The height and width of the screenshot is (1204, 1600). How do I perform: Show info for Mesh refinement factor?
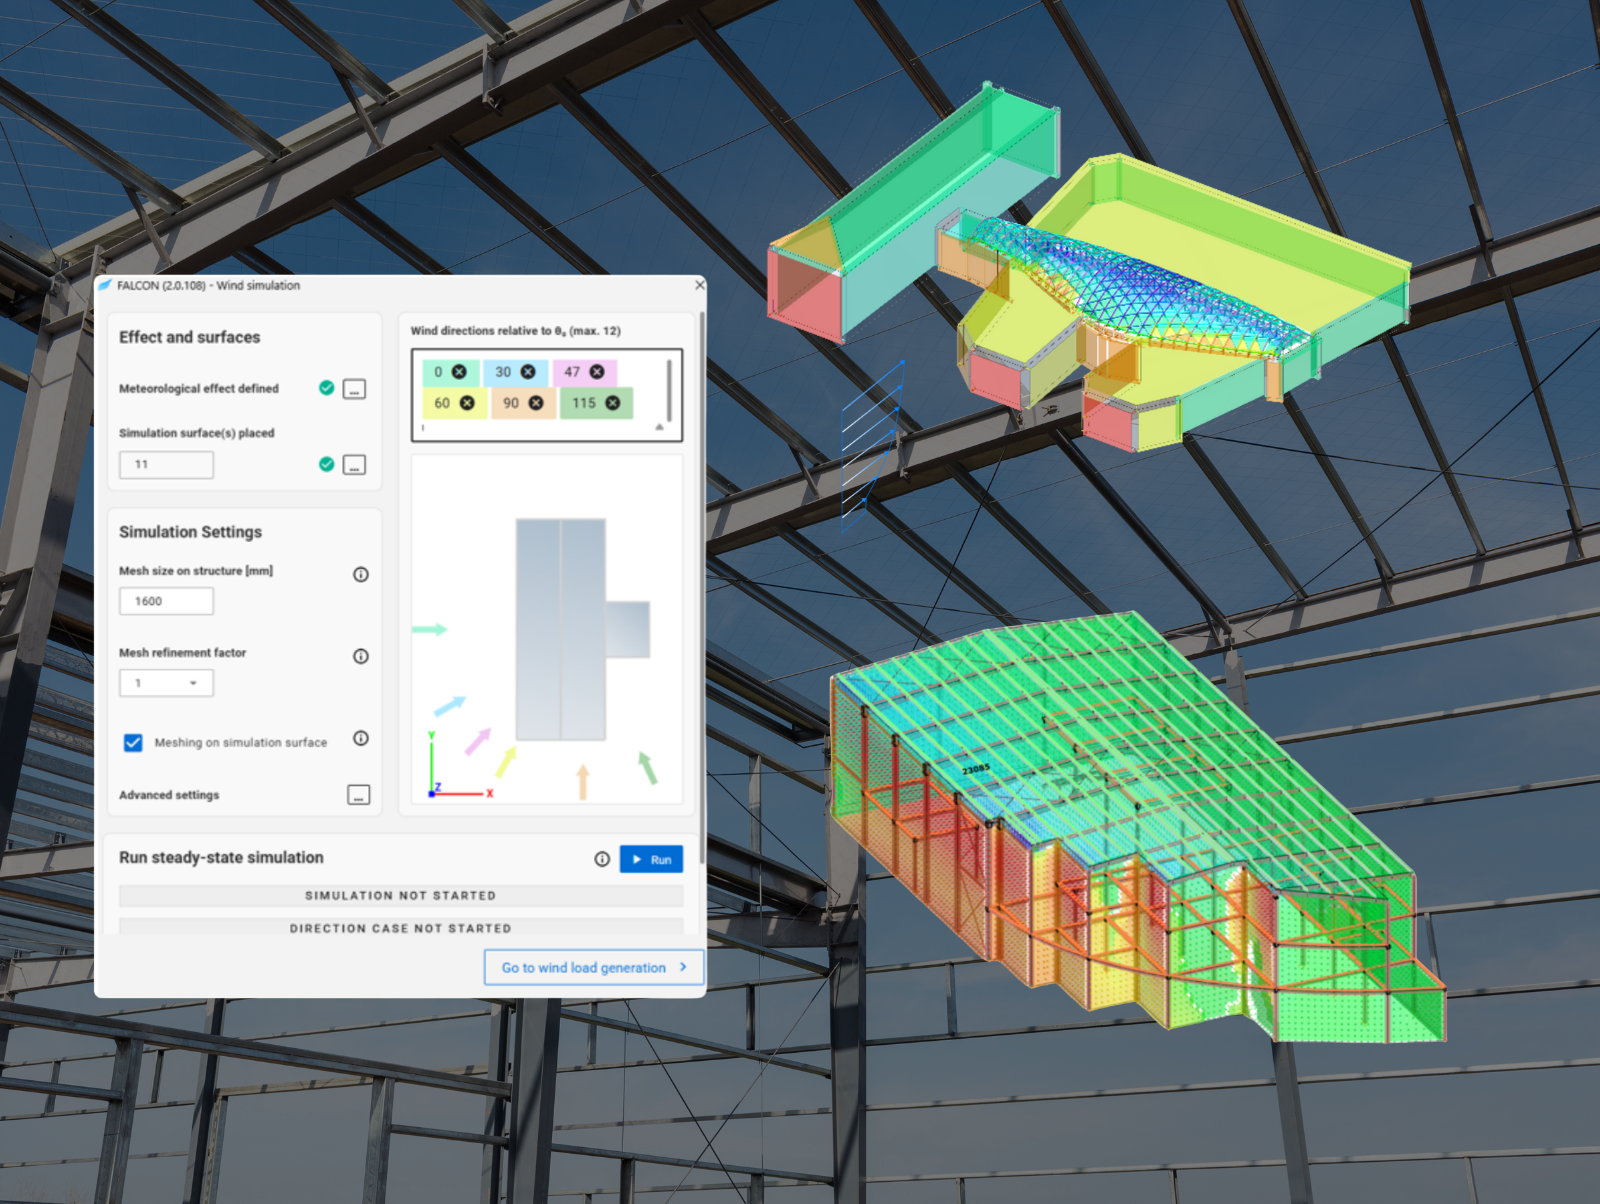click(x=361, y=656)
